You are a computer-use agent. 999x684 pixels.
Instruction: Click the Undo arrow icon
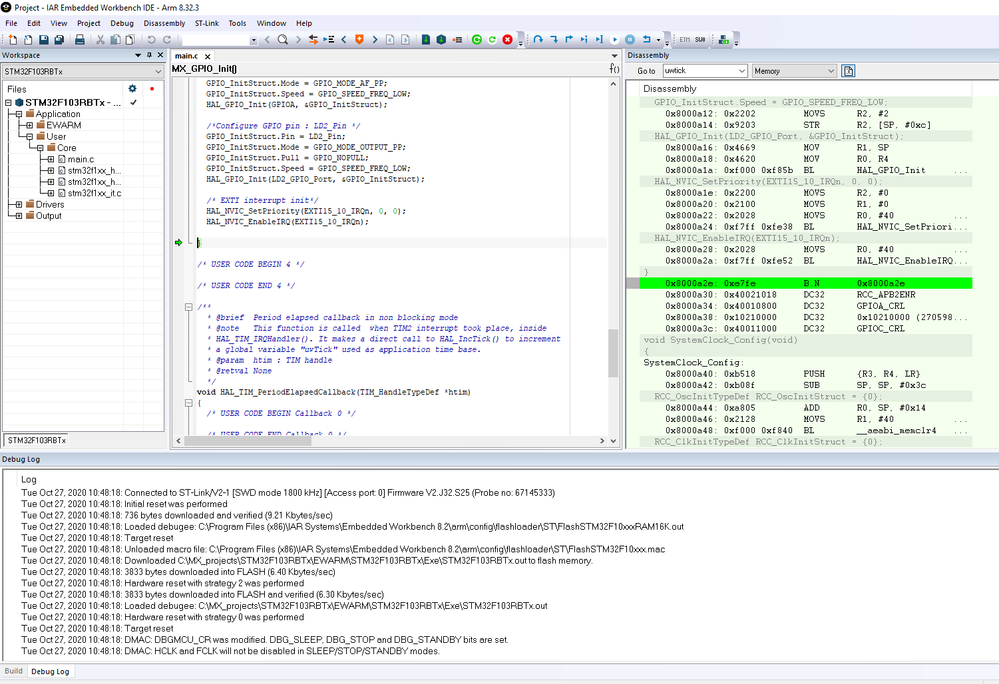click(152, 39)
